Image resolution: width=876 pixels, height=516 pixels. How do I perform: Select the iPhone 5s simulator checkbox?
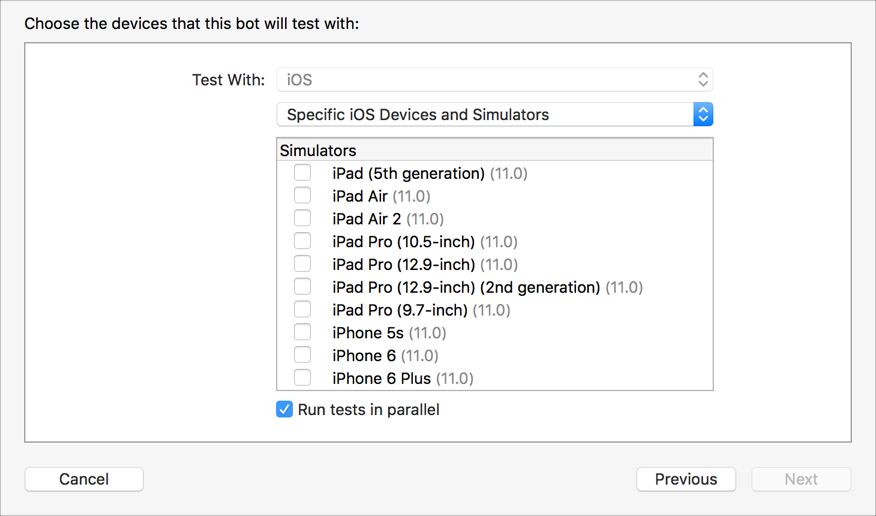302,332
